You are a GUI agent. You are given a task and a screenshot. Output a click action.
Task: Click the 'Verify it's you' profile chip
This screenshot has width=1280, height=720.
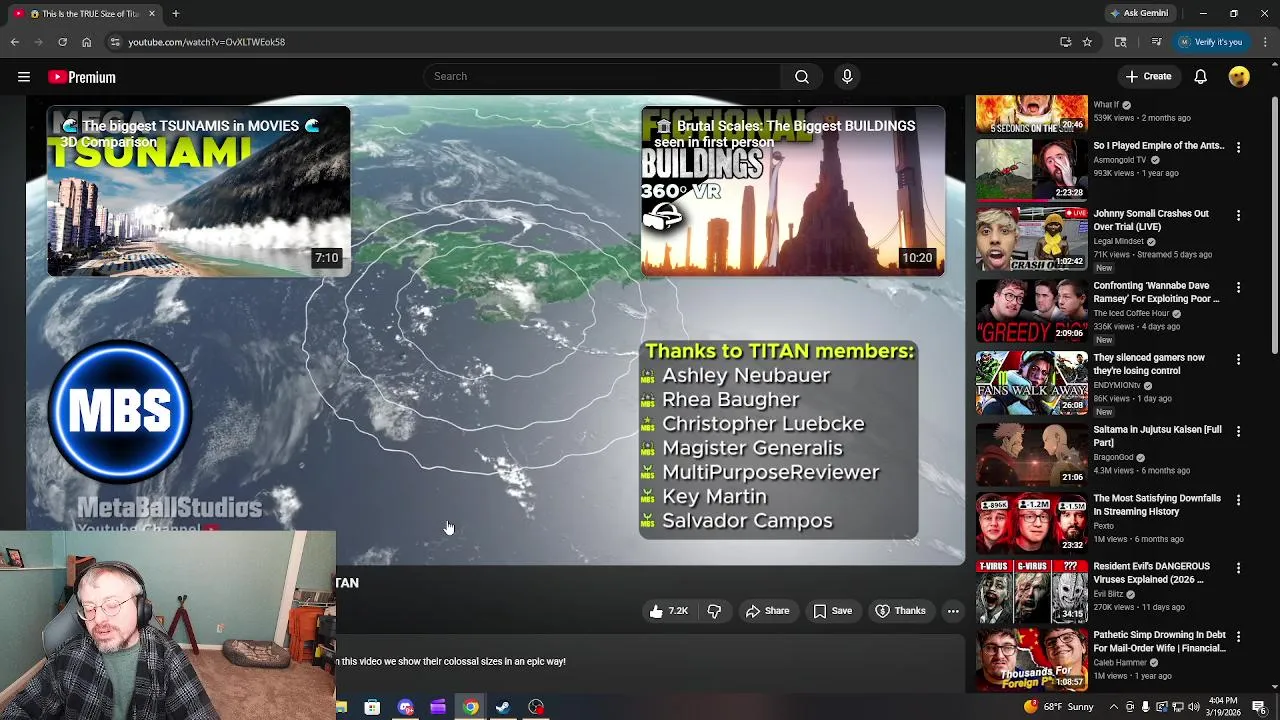point(1211,42)
